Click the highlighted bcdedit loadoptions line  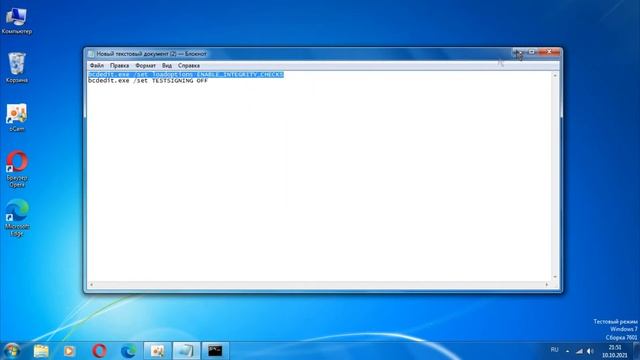[x=186, y=75]
